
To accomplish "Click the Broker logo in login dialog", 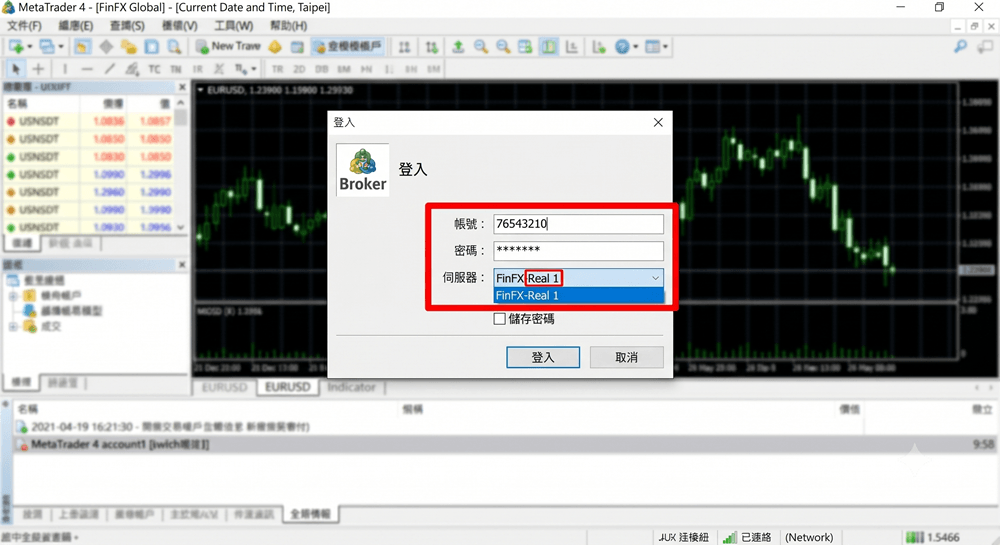I will pos(362,170).
